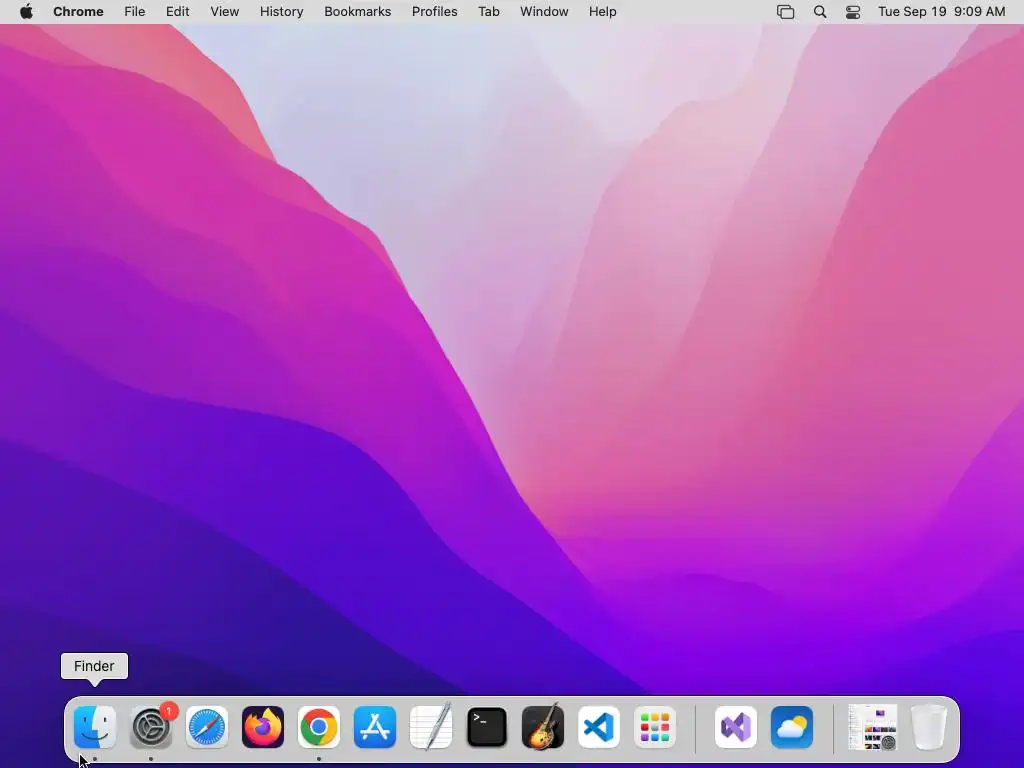Open the Window menu

544,12
